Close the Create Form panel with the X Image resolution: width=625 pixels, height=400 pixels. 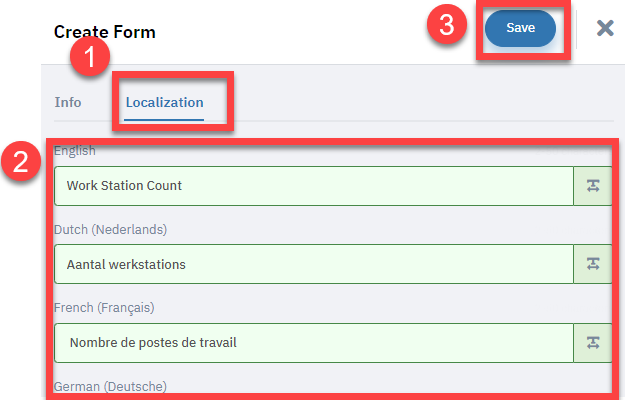click(605, 28)
